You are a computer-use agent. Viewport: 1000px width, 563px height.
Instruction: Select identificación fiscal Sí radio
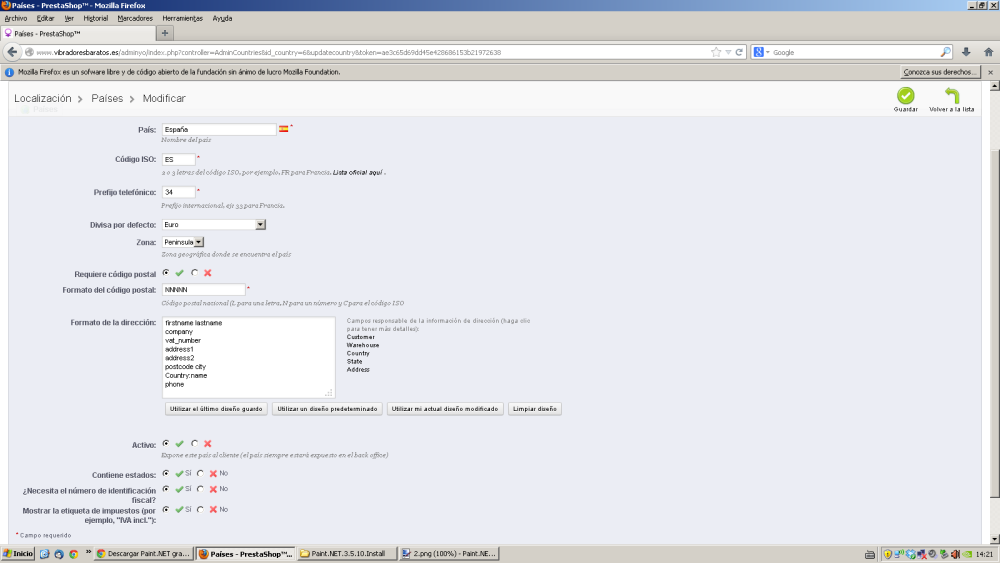click(x=166, y=489)
